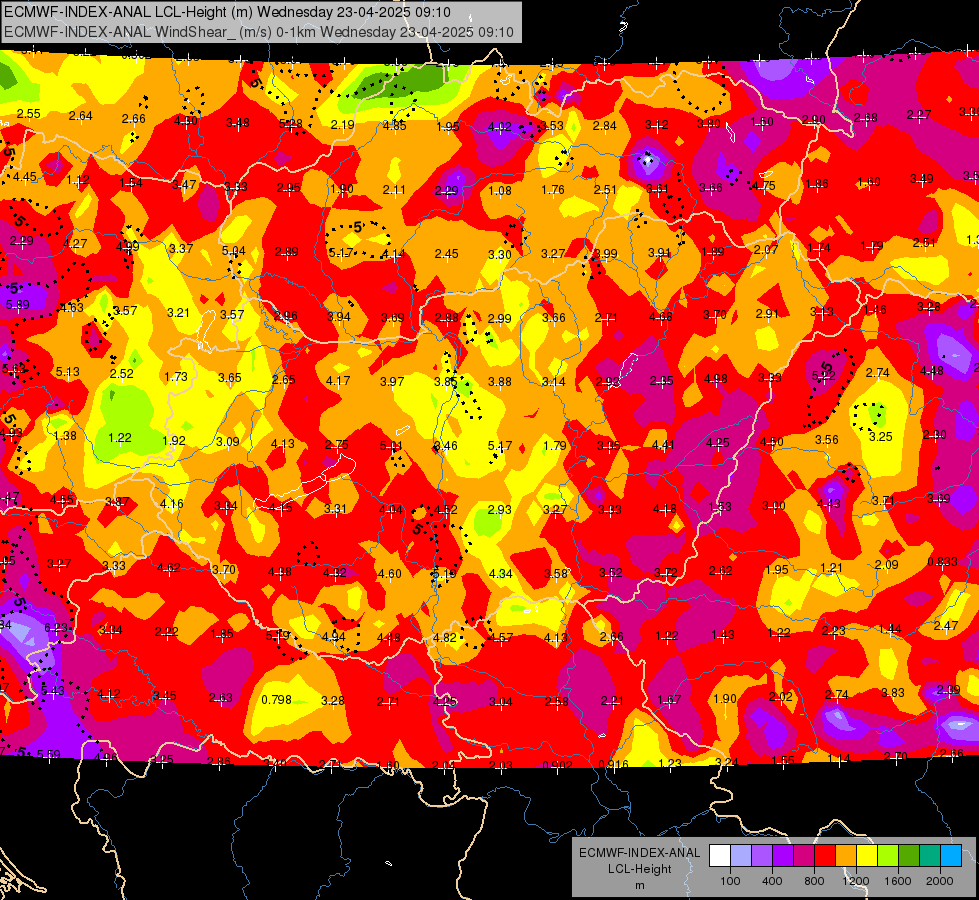Viewport: 979px width, 900px height.
Task: Click the wind shear value 6.23
Action: coord(56,628)
